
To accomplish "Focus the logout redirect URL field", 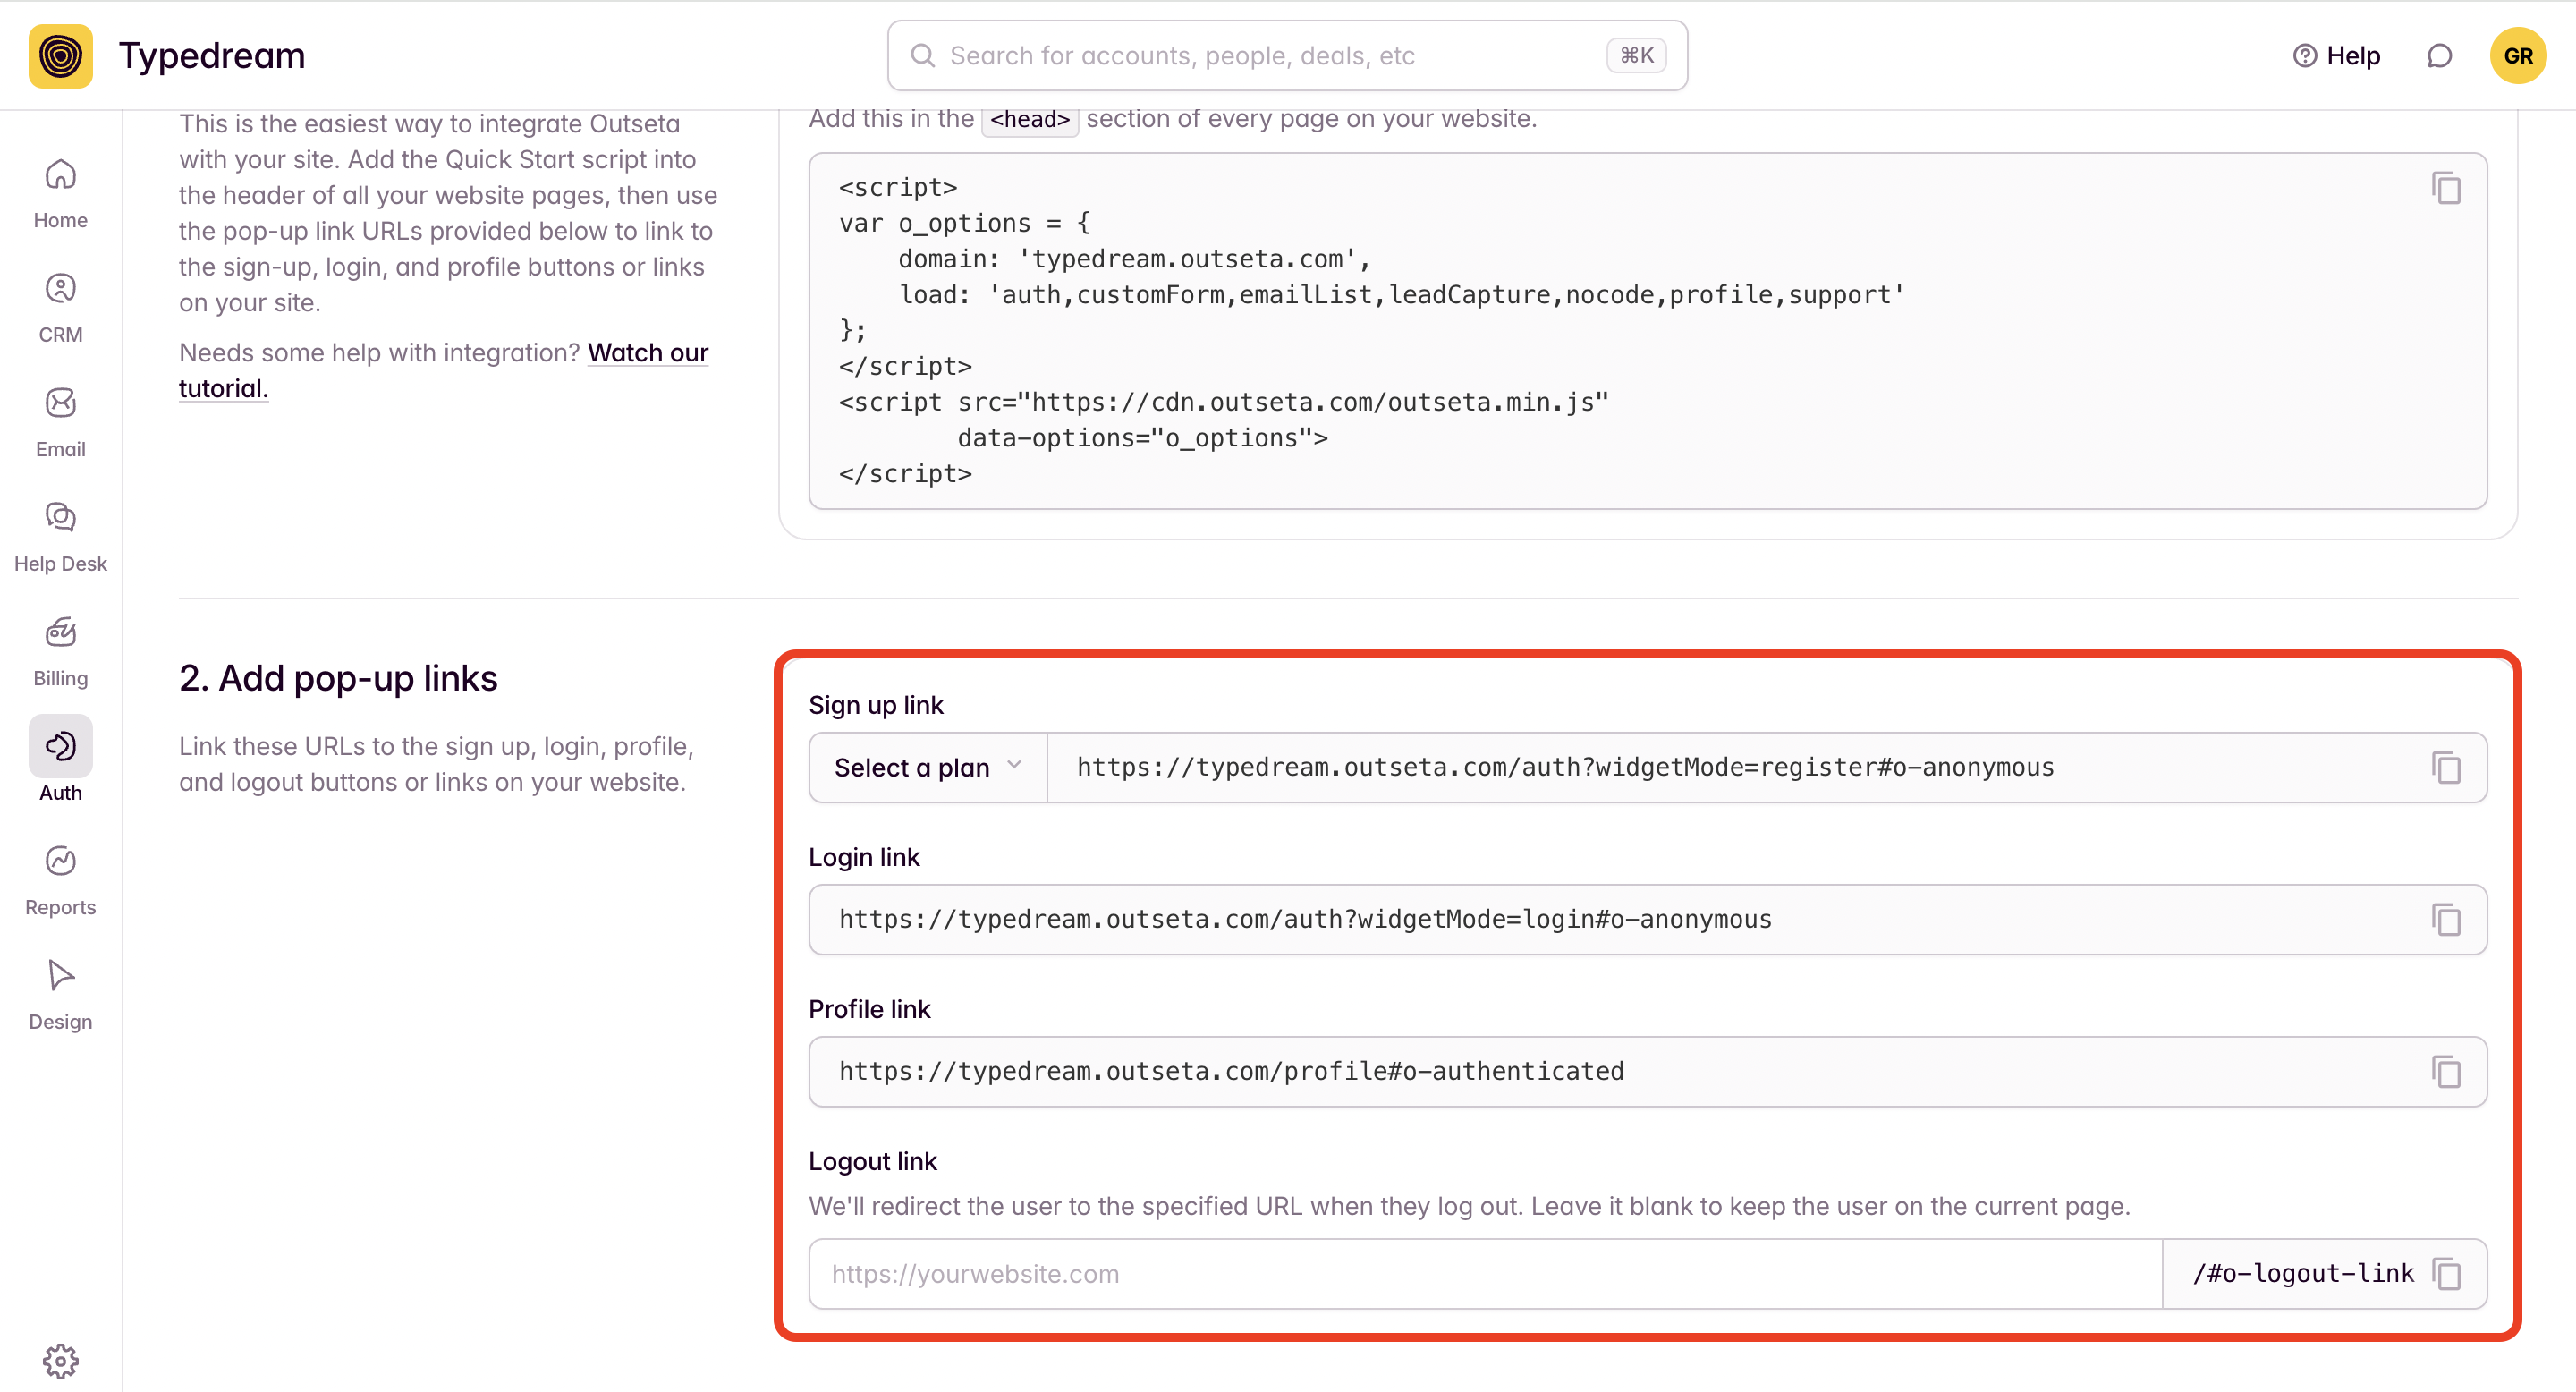I will (x=1484, y=1274).
